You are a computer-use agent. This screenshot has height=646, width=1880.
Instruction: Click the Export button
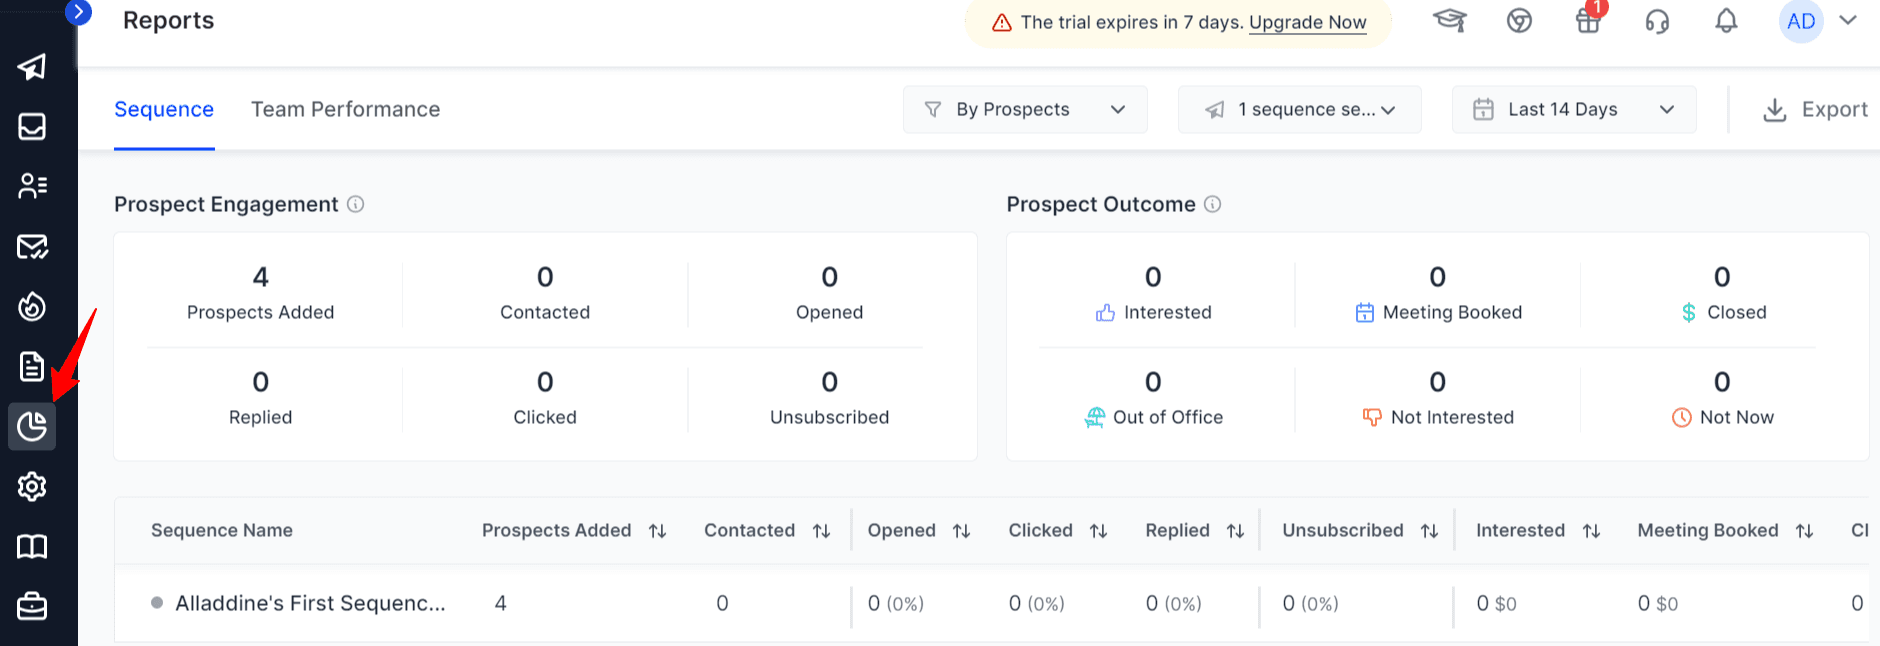click(x=1814, y=109)
